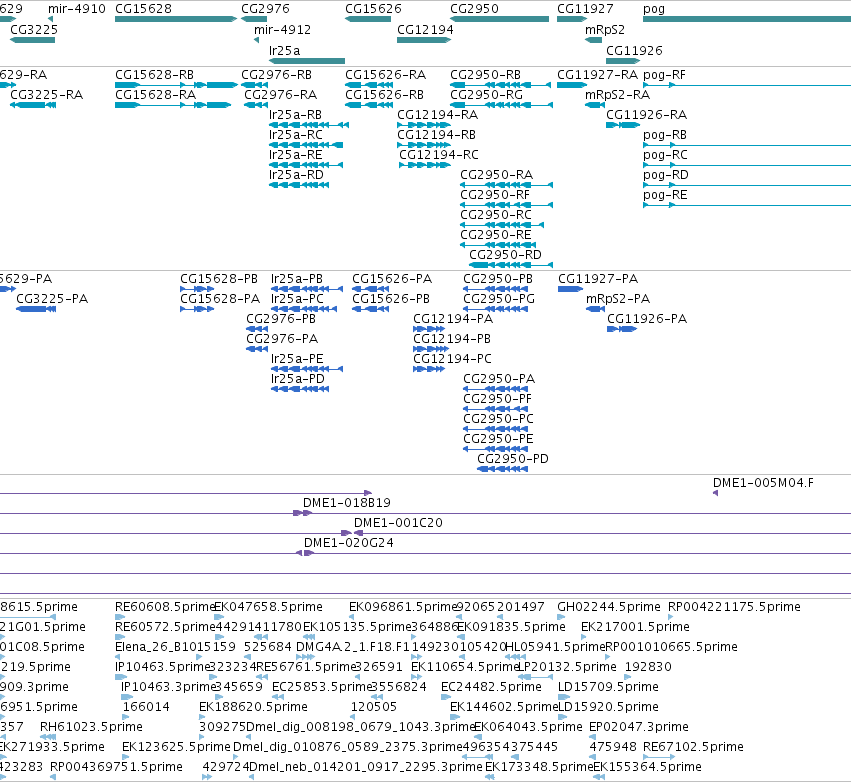
Task: Select the mRpS2 gene label
Action: point(605,29)
